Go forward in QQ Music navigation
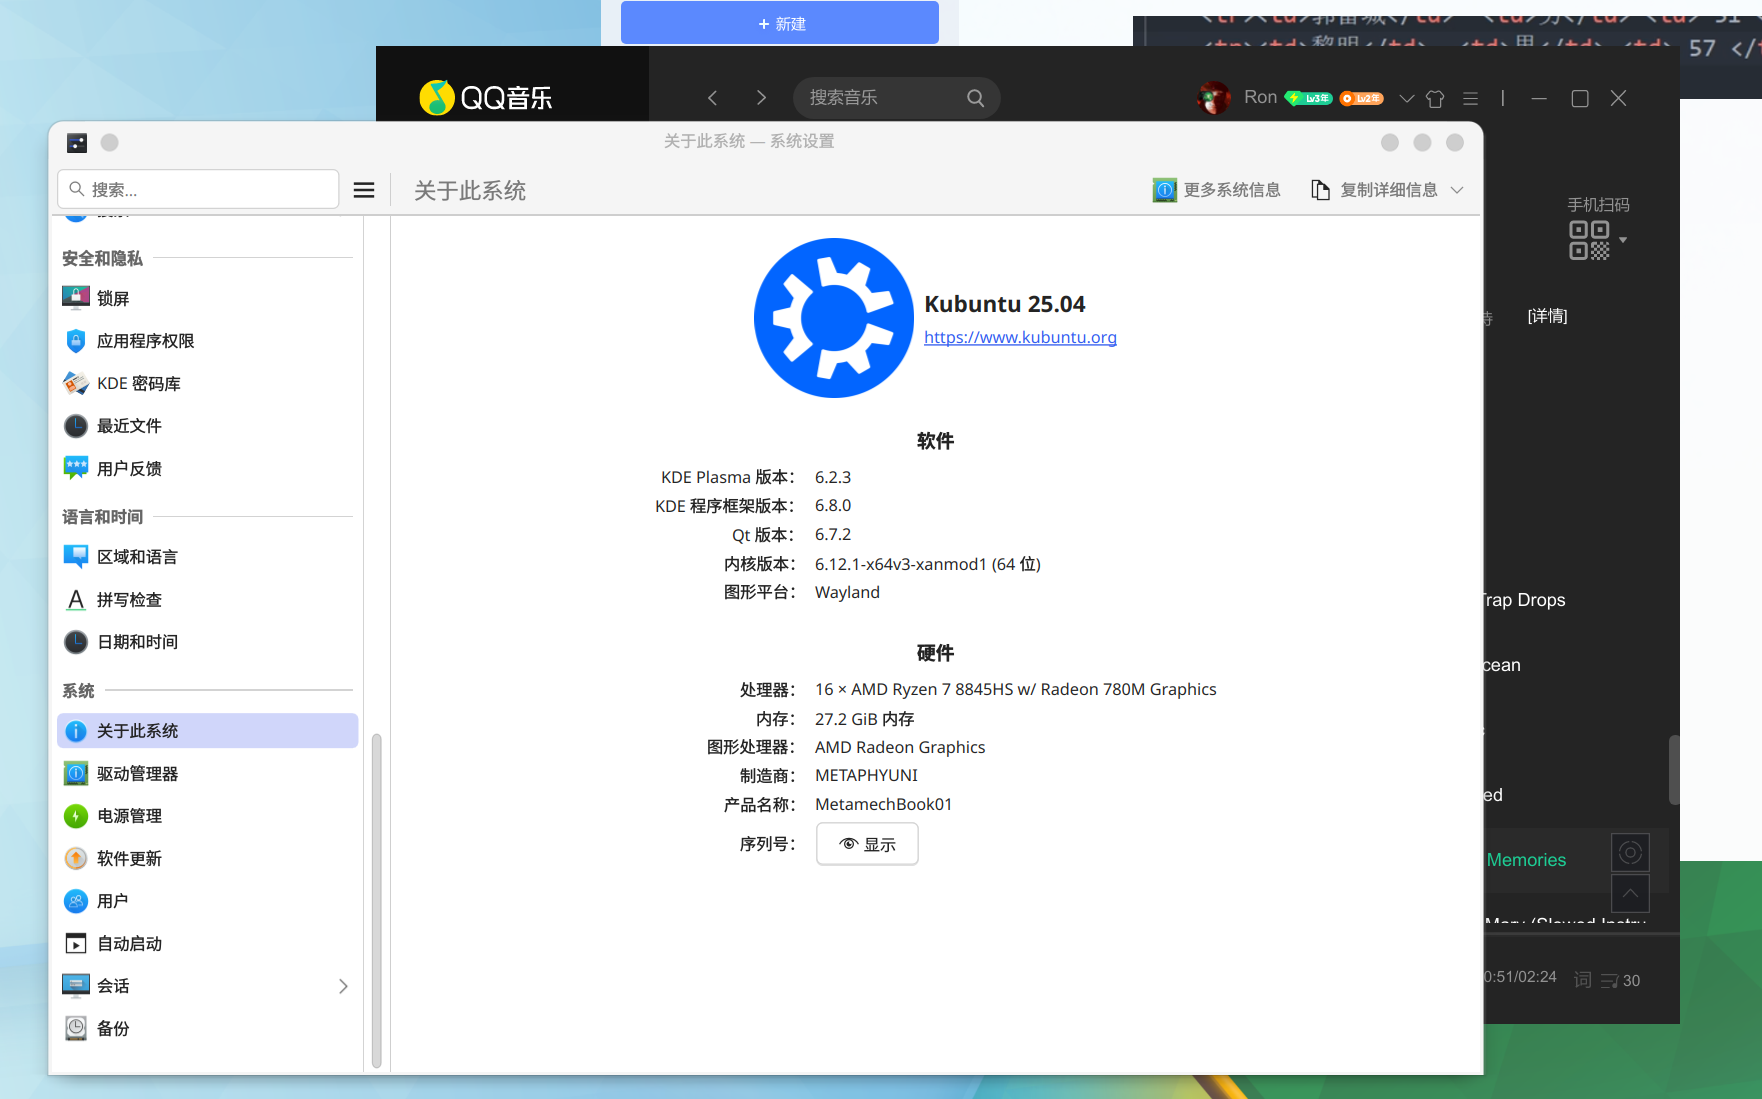Screen dimensions: 1762x1099 pos(761,98)
